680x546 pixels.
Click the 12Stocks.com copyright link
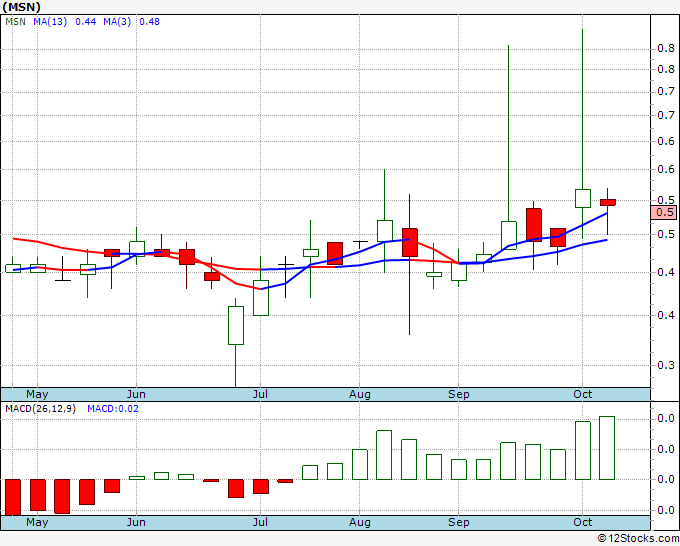(638, 538)
